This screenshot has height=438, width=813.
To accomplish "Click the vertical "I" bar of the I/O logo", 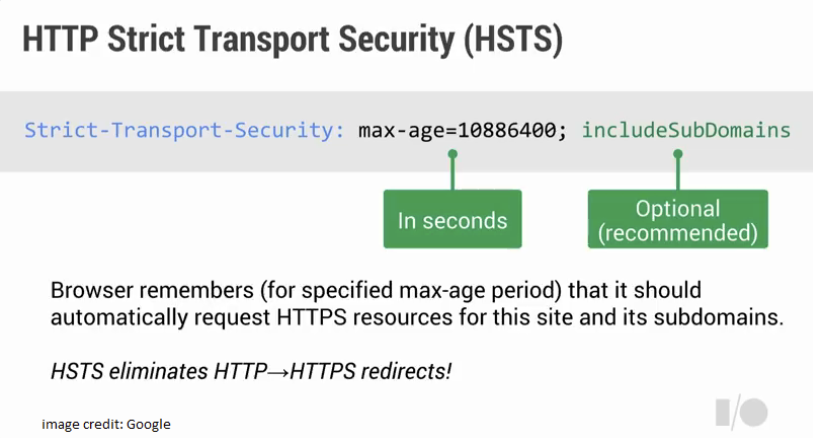I will tap(722, 412).
